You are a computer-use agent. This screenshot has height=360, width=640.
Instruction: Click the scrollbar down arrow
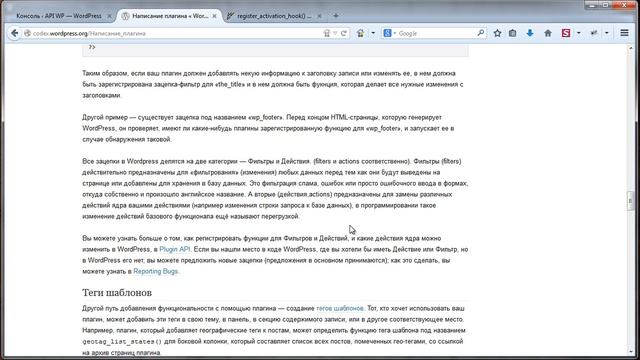click(630, 351)
